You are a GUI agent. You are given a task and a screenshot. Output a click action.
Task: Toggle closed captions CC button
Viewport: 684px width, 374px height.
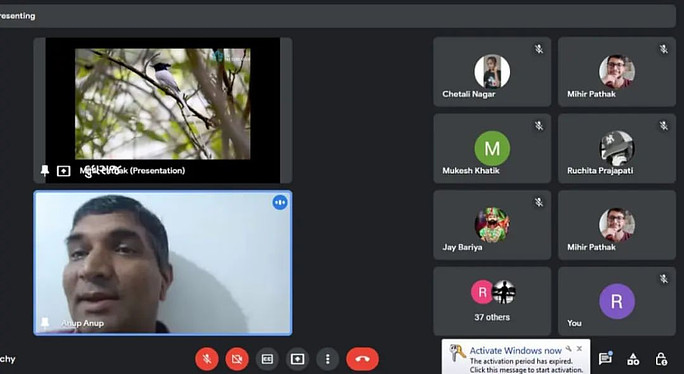(267, 359)
